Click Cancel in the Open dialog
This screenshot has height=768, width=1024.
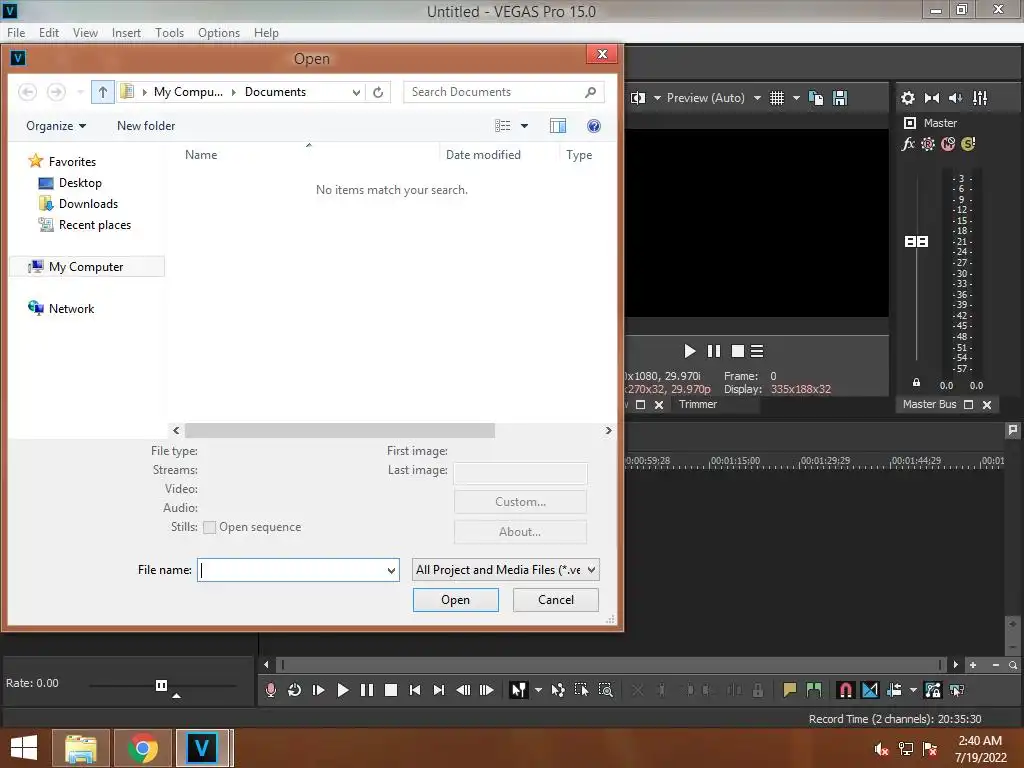point(556,600)
